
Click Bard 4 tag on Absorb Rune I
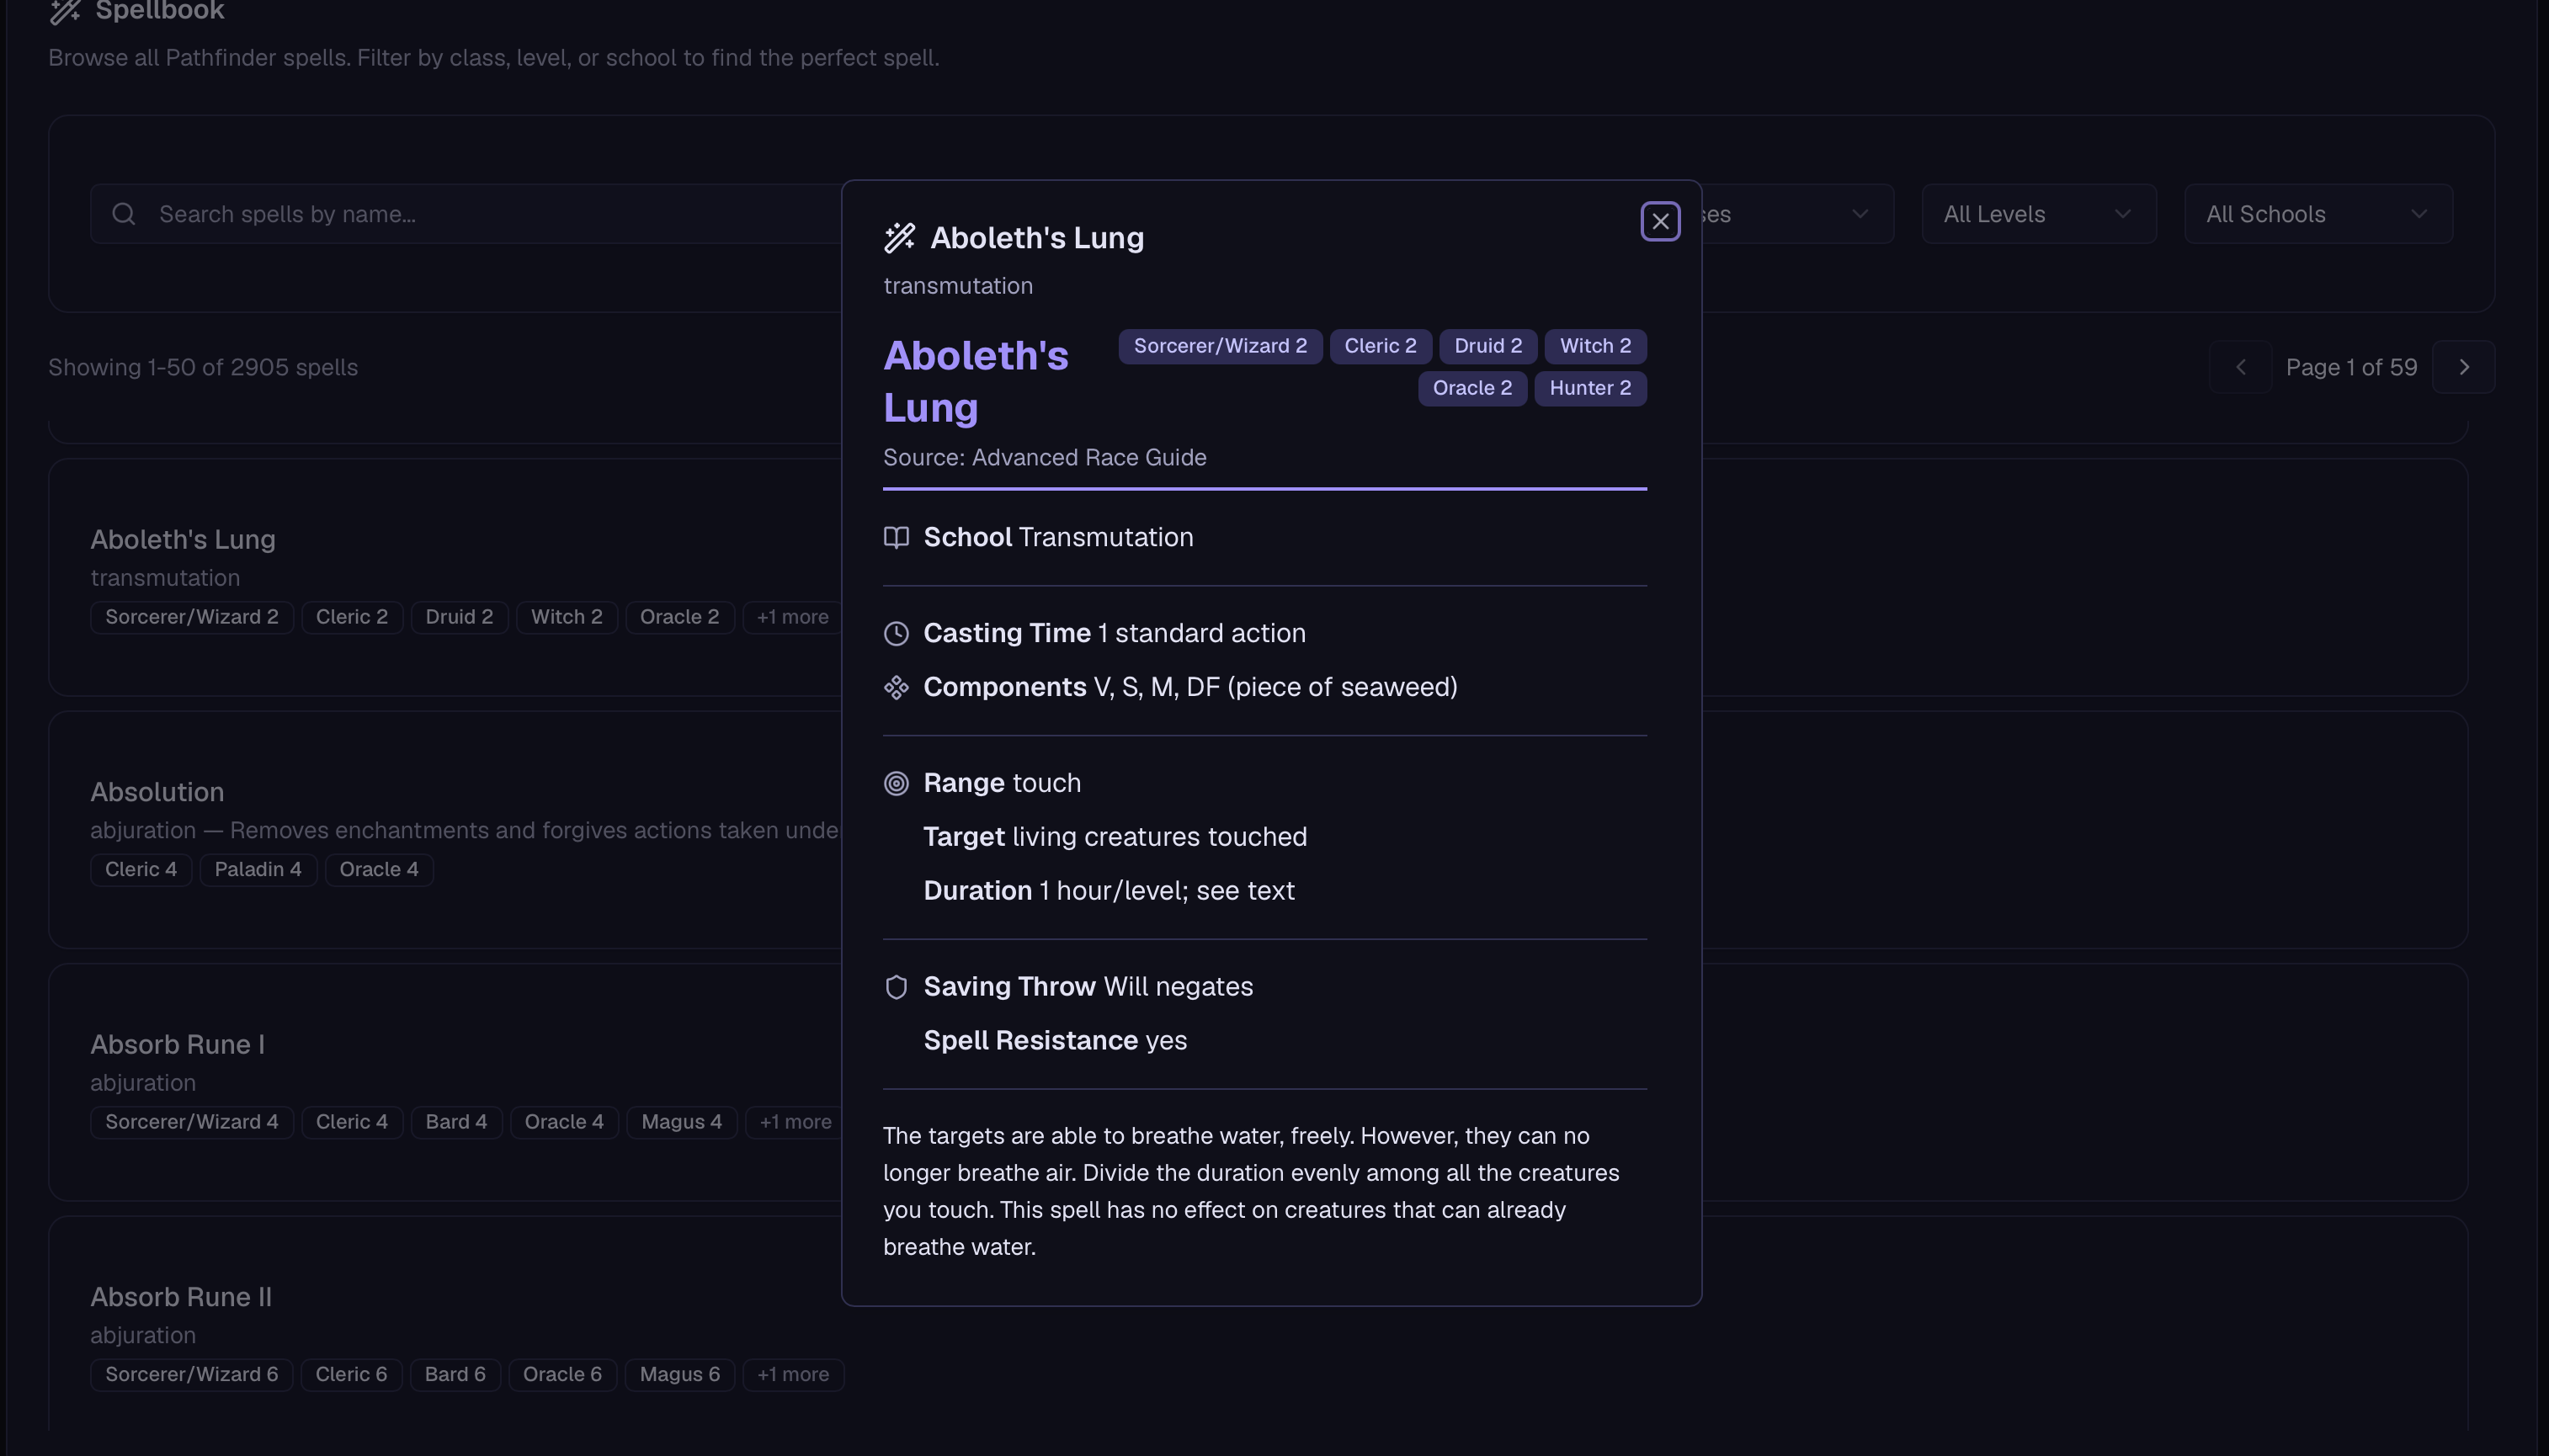tap(456, 1122)
